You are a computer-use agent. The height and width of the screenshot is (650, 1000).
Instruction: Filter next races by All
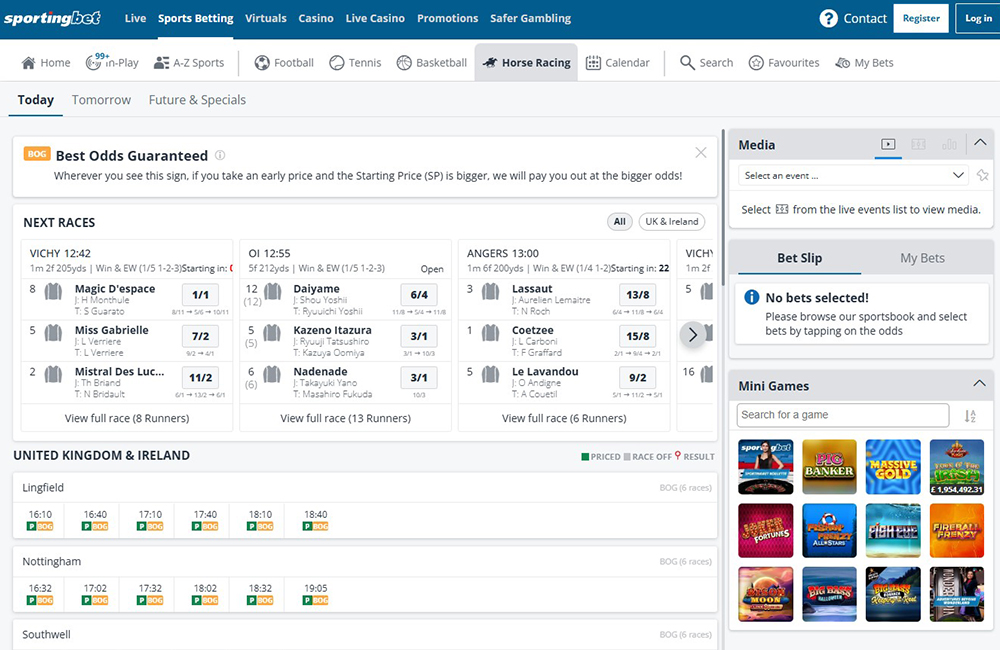[619, 221]
